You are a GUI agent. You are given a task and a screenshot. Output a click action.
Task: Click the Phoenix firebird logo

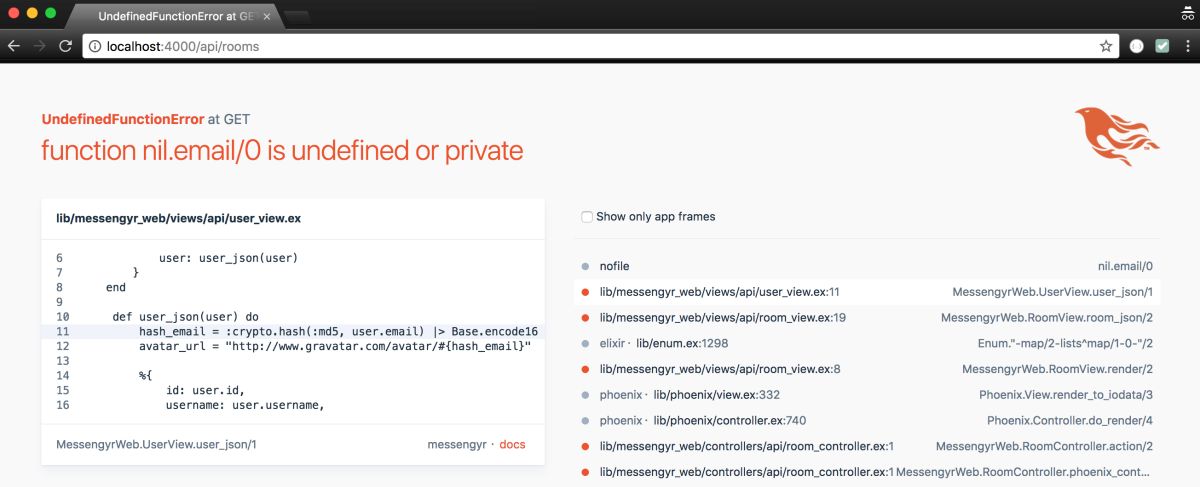1117,136
